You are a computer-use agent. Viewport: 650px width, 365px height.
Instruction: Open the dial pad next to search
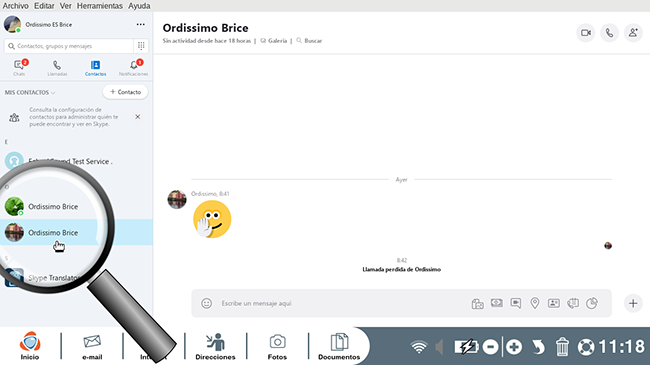tap(141, 46)
